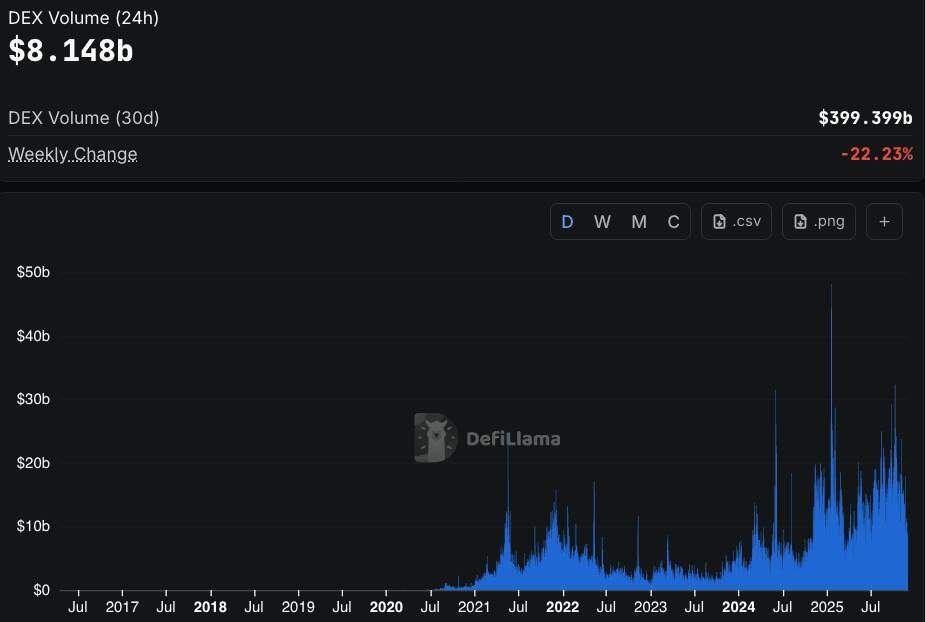
Task: Click the 2018 label on the x-axis
Action: 210,606
